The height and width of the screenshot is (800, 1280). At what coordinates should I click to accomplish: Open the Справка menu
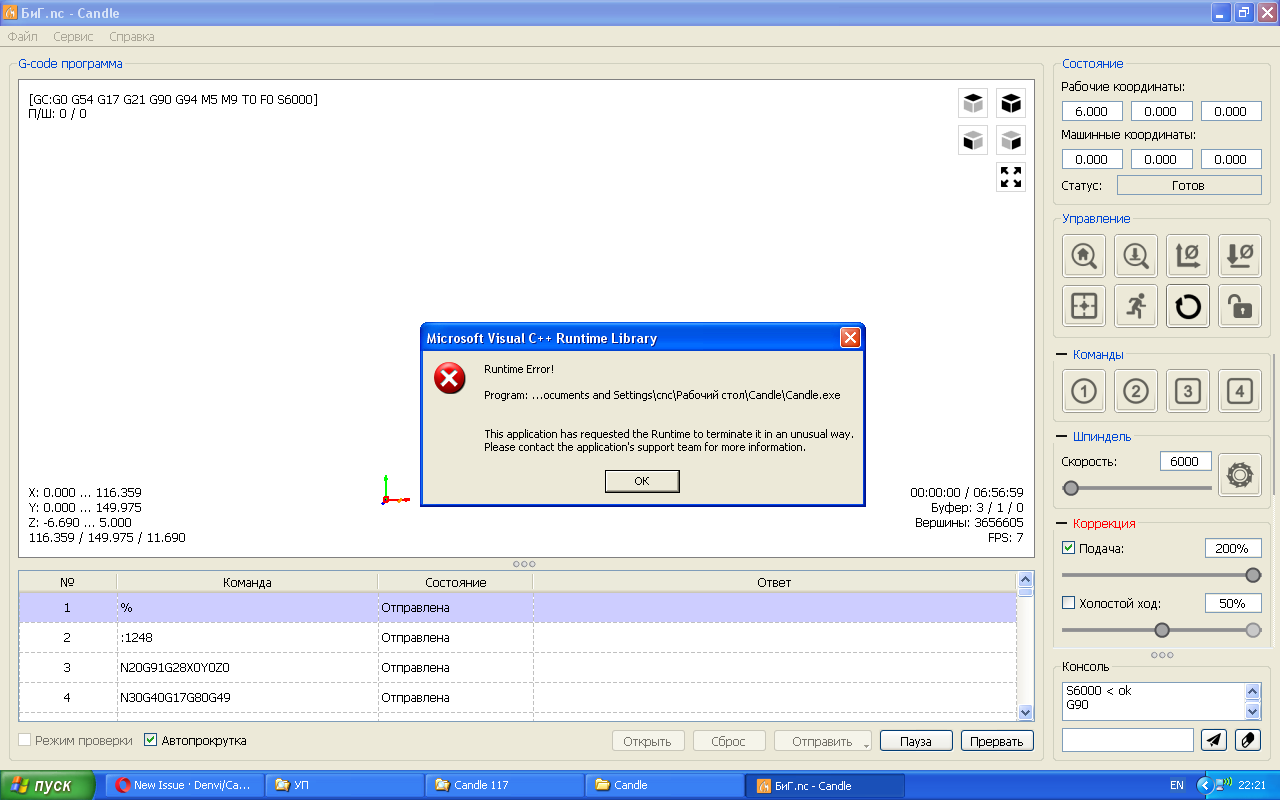pos(132,37)
